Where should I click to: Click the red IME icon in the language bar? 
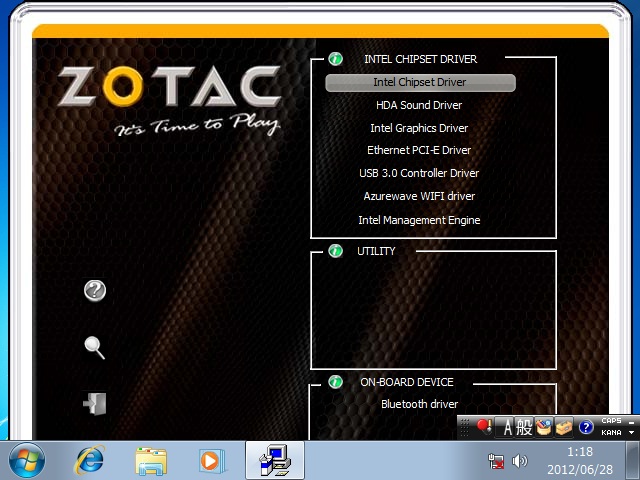(x=484, y=427)
